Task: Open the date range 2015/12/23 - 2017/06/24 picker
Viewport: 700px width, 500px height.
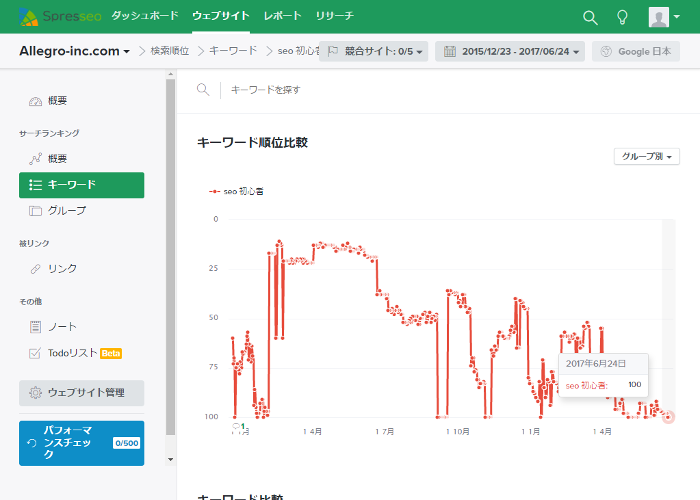Action: pyautogui.click(x=510, y=51)
